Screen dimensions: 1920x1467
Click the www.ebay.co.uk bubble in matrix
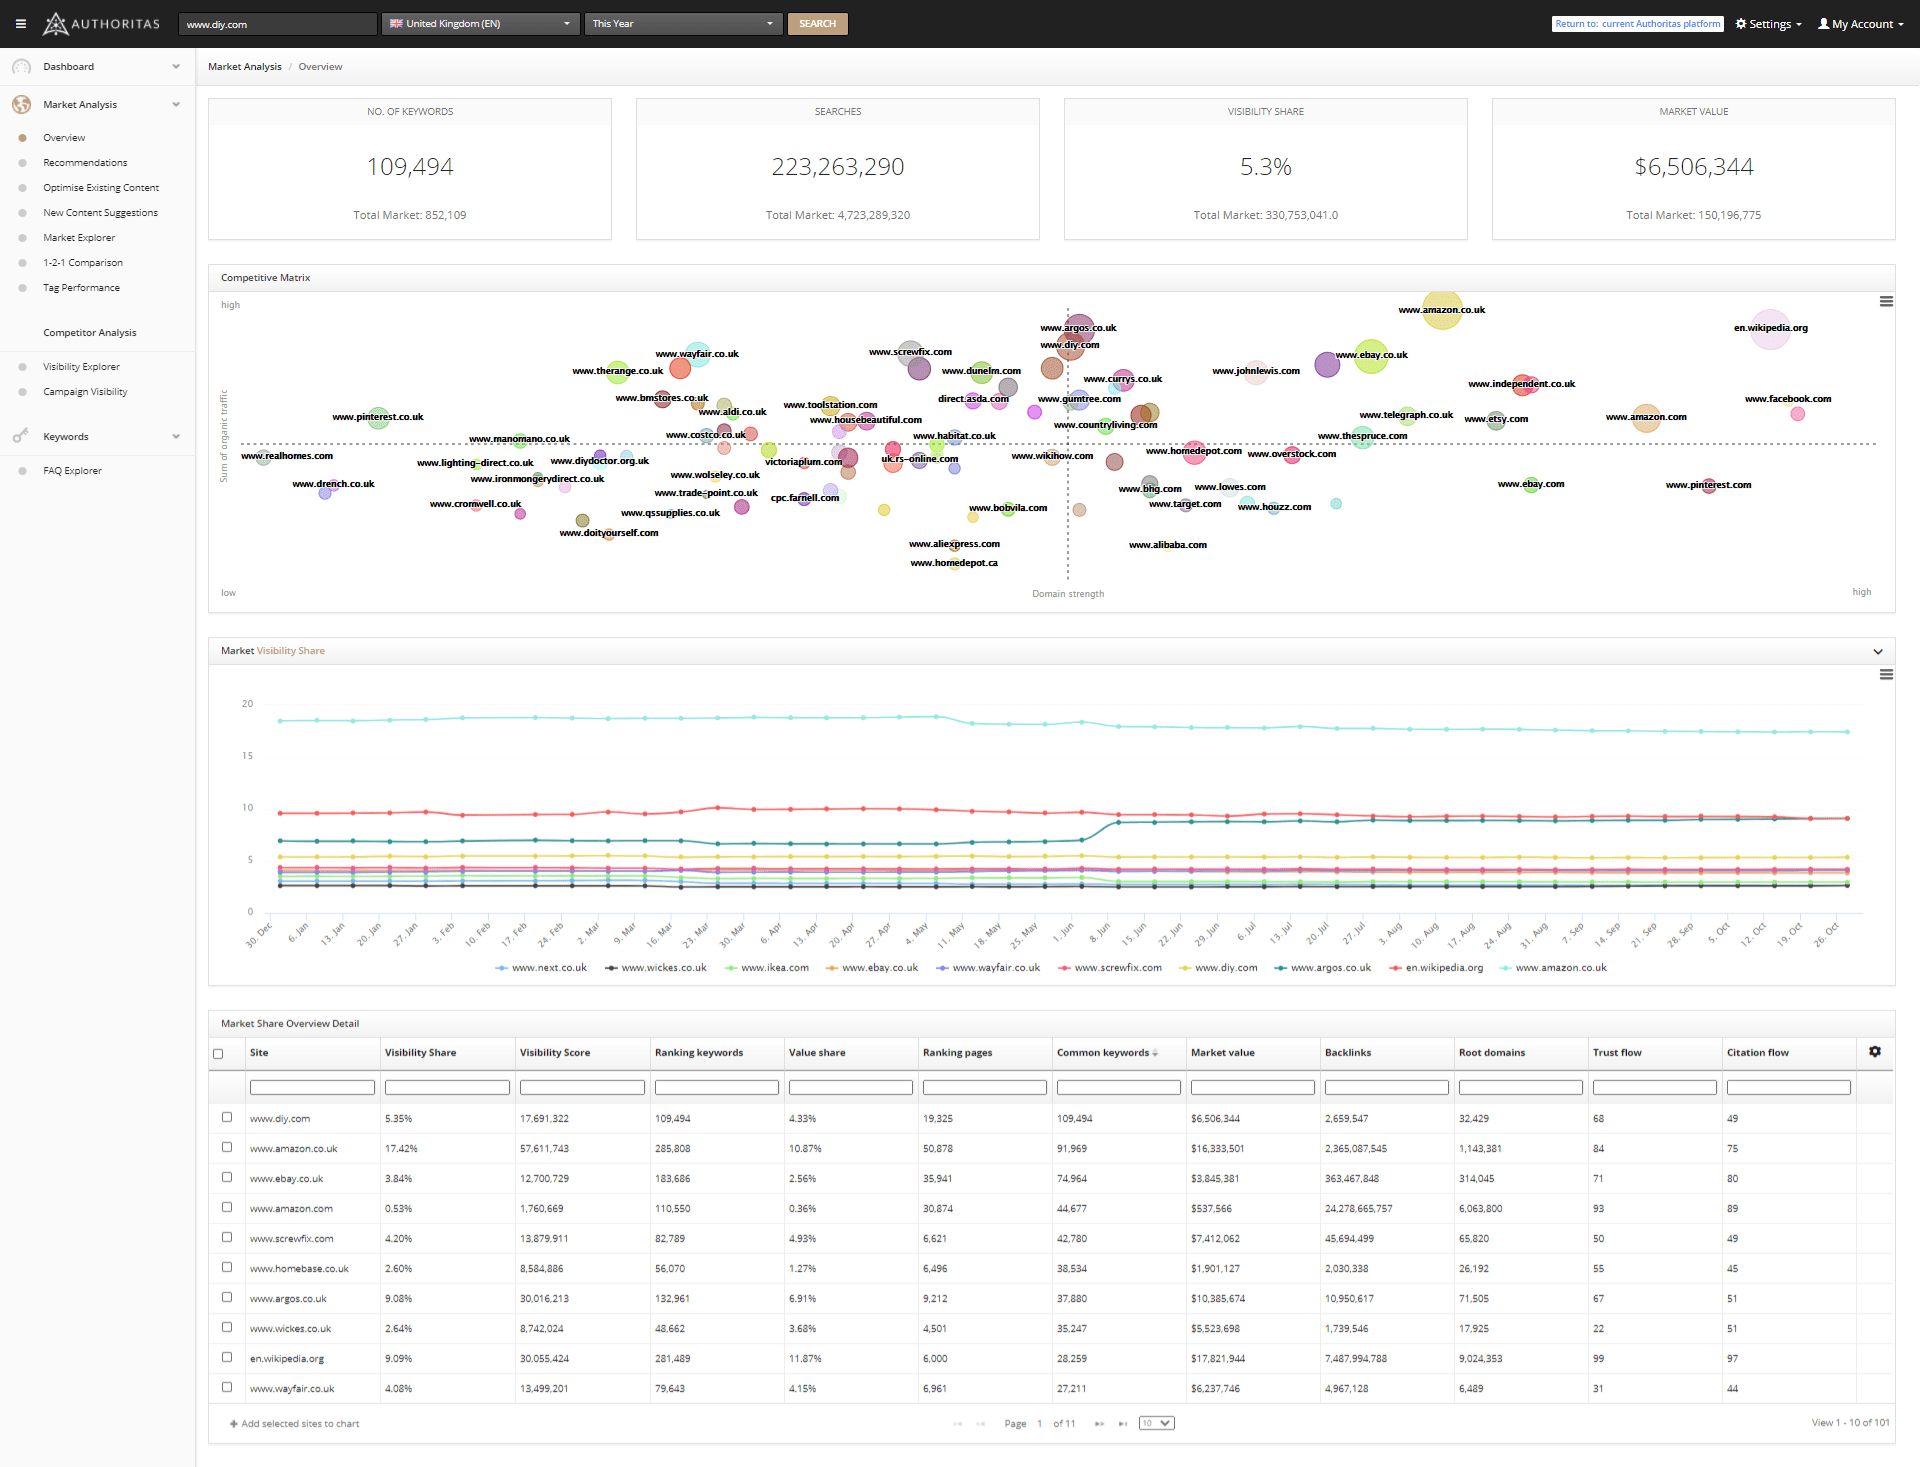click(1371, 356)
